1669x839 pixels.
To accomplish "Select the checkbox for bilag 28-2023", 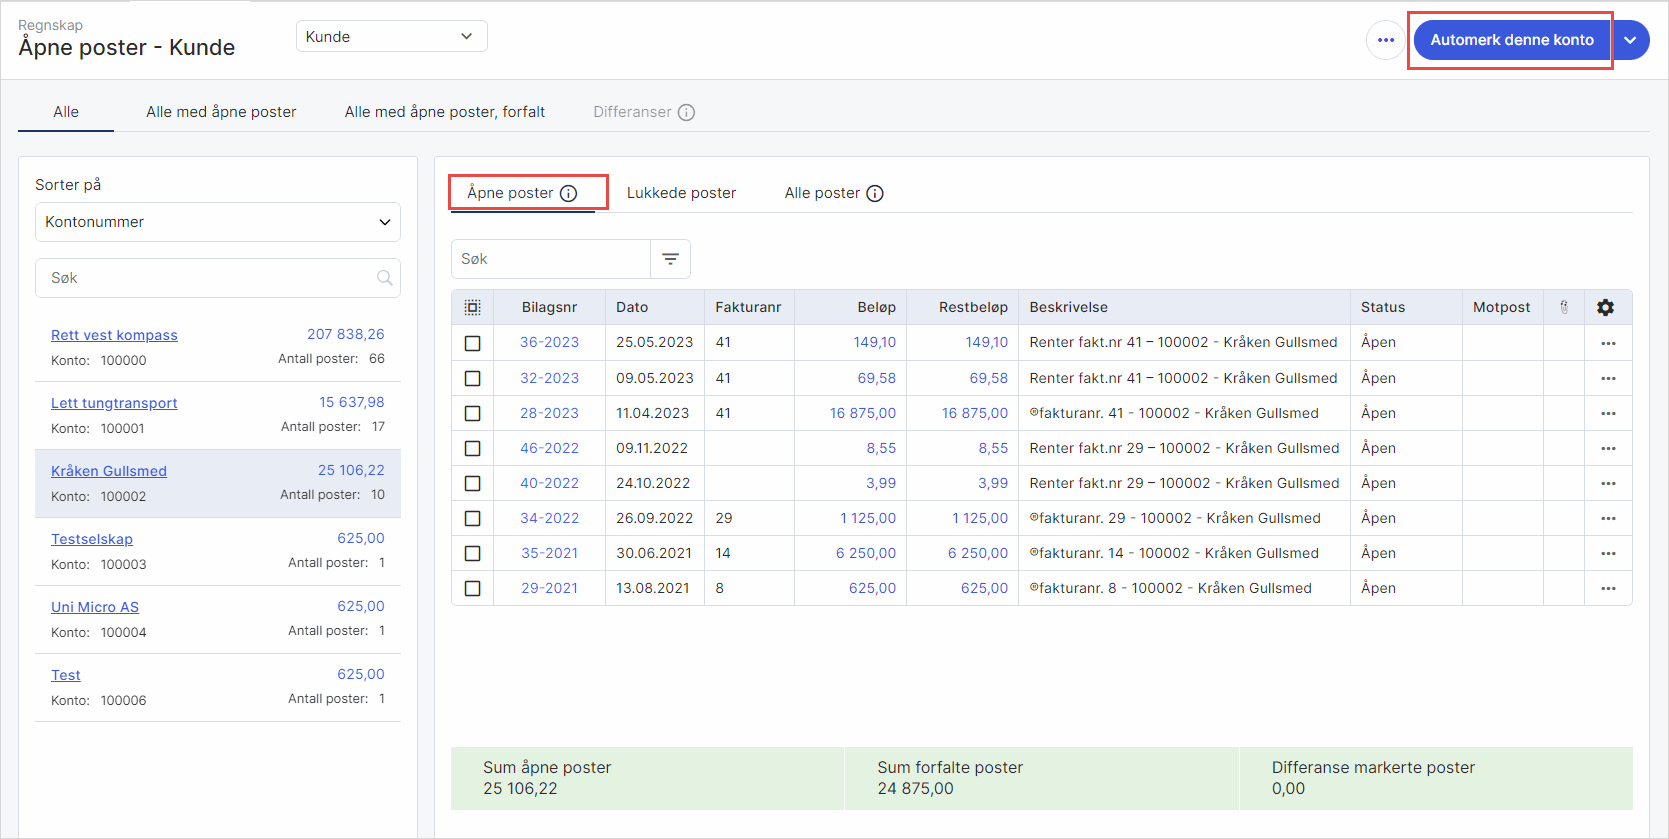I will pyautogui.click(x=473, y=413).
